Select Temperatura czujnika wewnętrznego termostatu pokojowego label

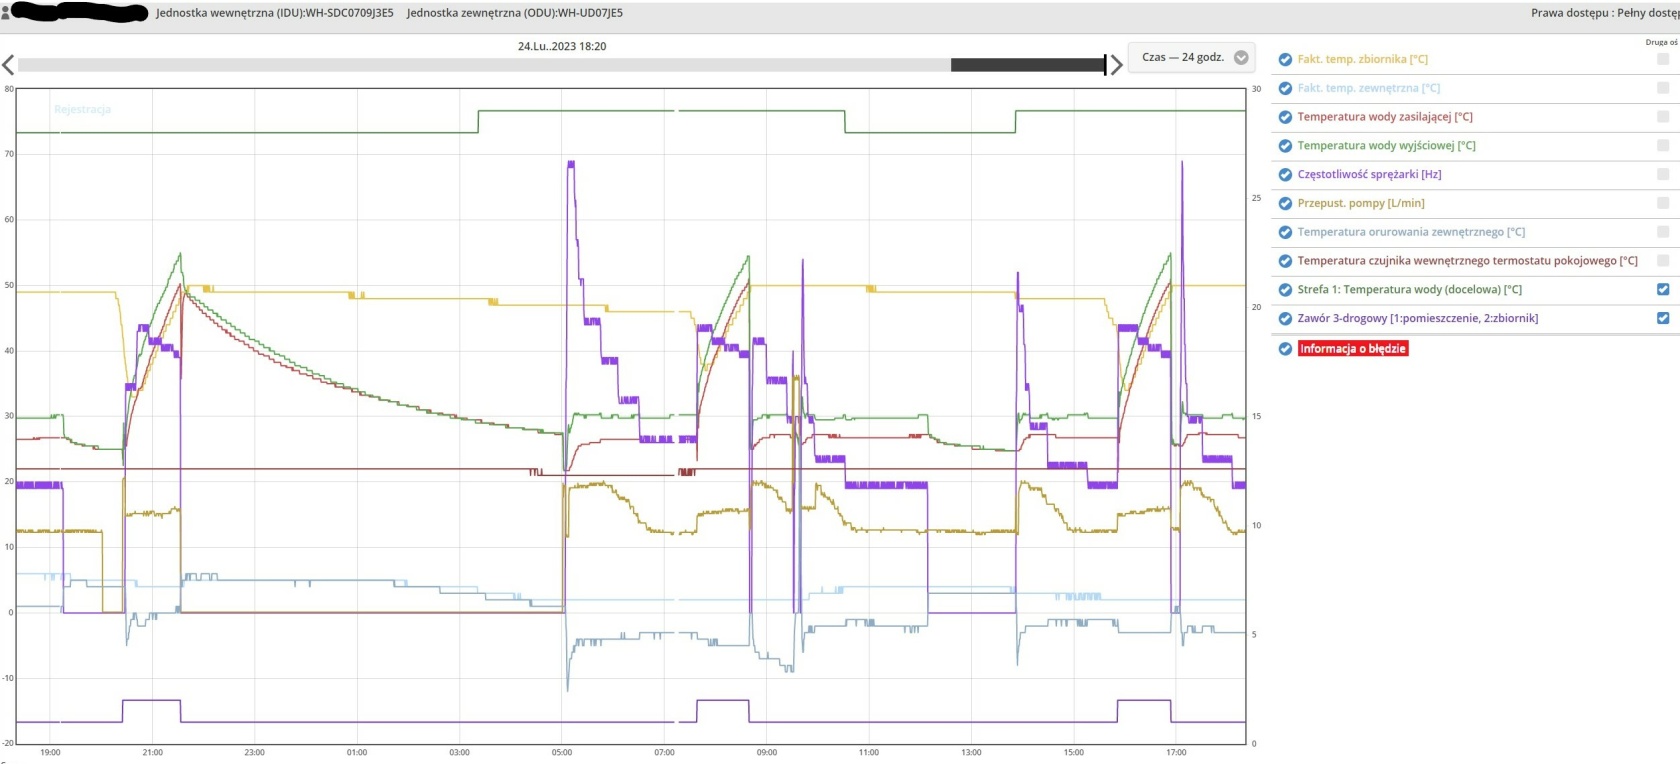pyautogui.click(x=1466, y=261)
